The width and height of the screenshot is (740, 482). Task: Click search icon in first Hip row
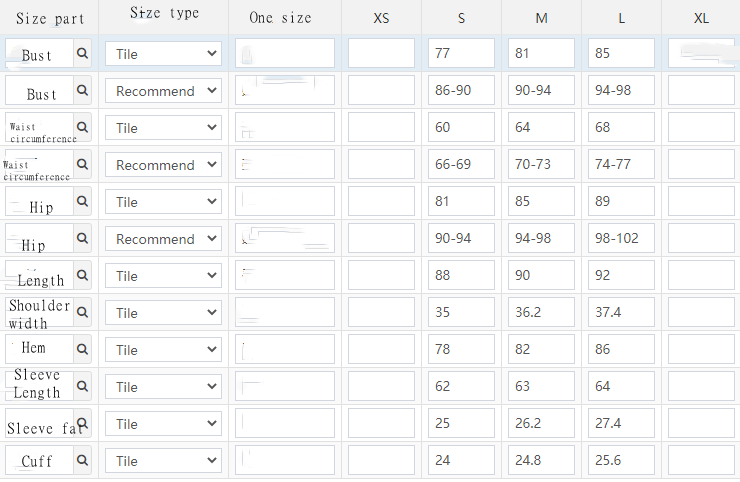click(82, 202)
